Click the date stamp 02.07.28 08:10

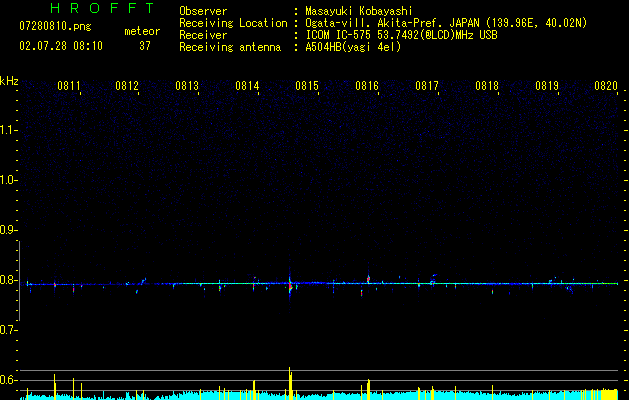coord(61,46)
